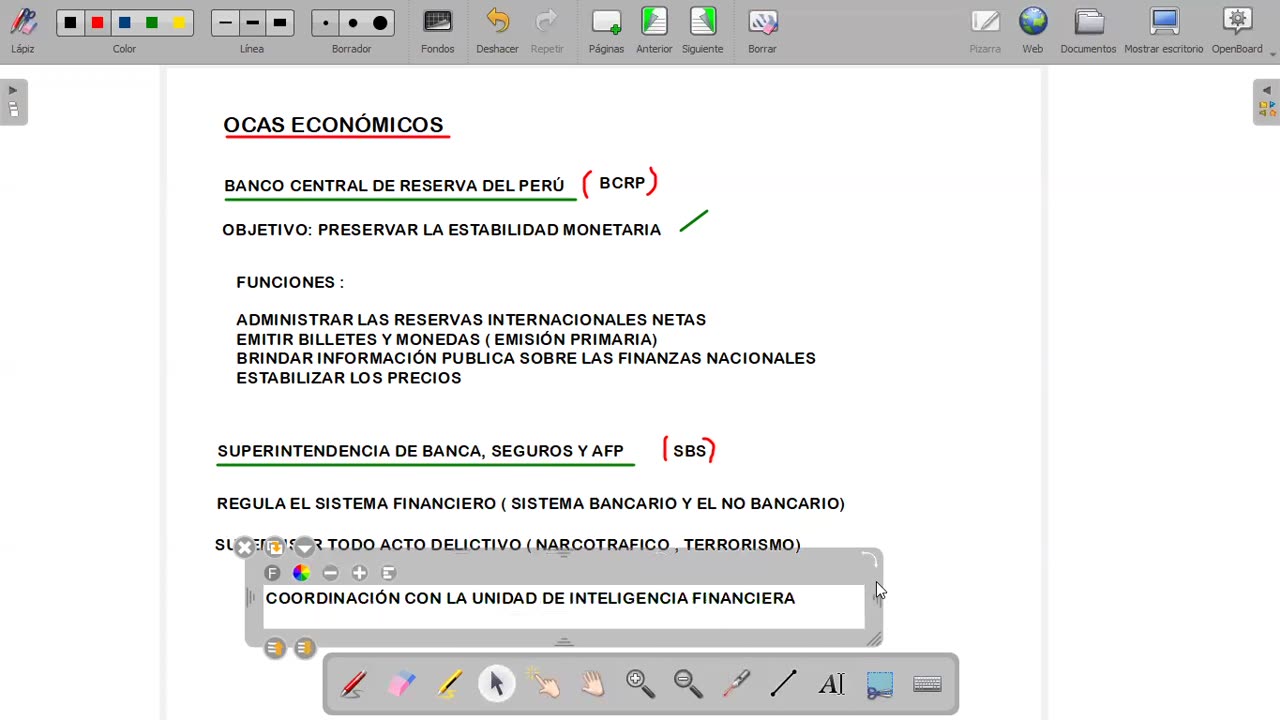Screen dimensions: 1280x720
Task: Select the arrow selector tool
Action: (497, 684)
